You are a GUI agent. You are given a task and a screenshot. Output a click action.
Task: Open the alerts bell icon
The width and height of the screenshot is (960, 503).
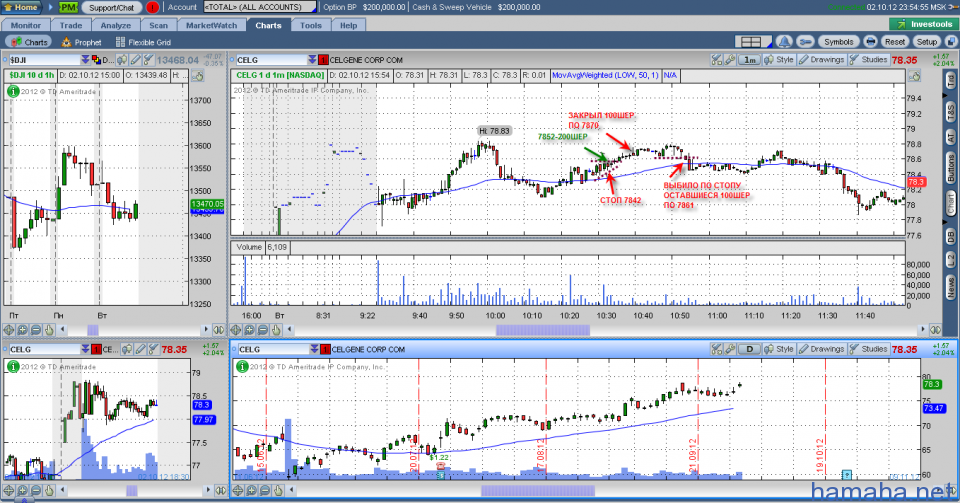coord(784,42)
